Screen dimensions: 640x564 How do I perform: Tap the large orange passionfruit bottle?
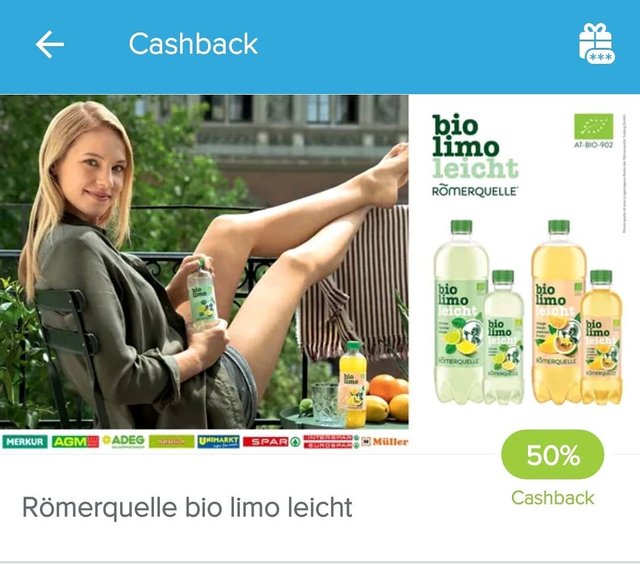tap(558, 311)
